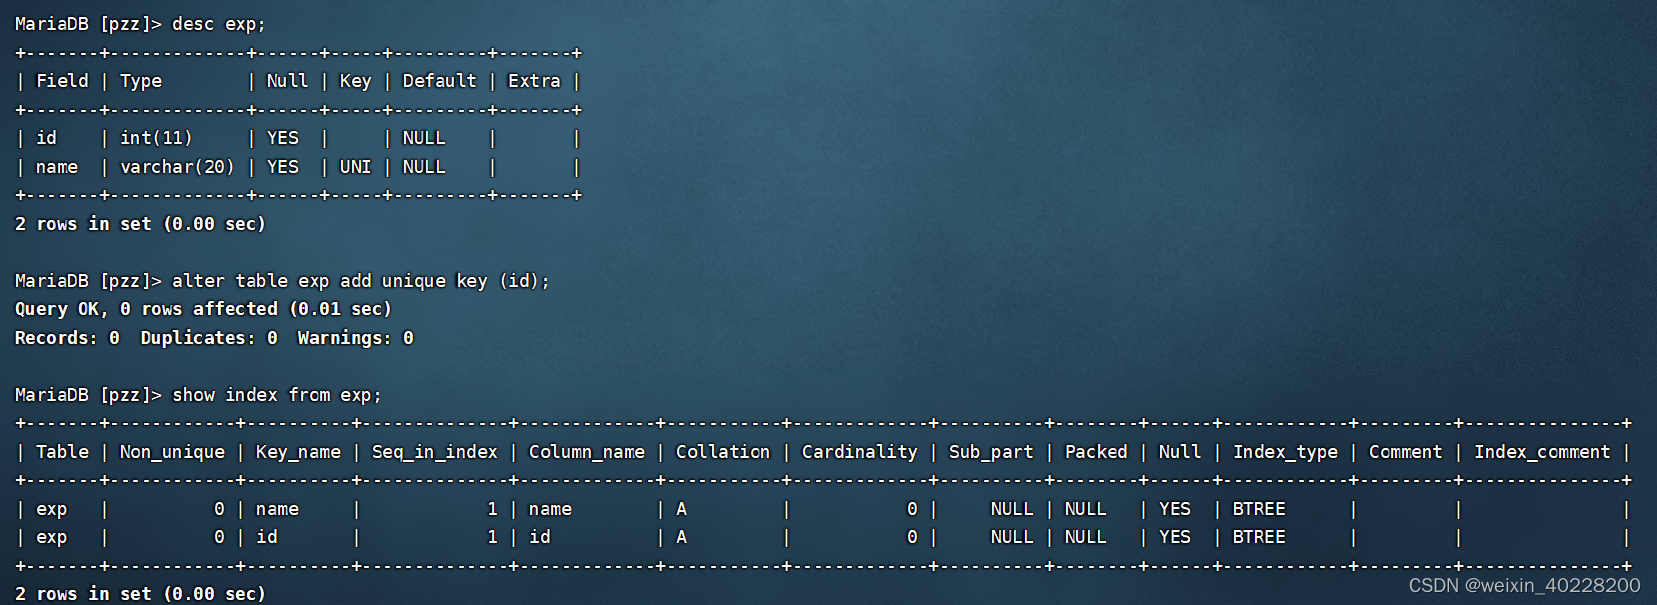Click the 'Field' header in desc table
The height and width of the screenshot is (605, 1657).
pyautogui.click(x=62, y=81)
